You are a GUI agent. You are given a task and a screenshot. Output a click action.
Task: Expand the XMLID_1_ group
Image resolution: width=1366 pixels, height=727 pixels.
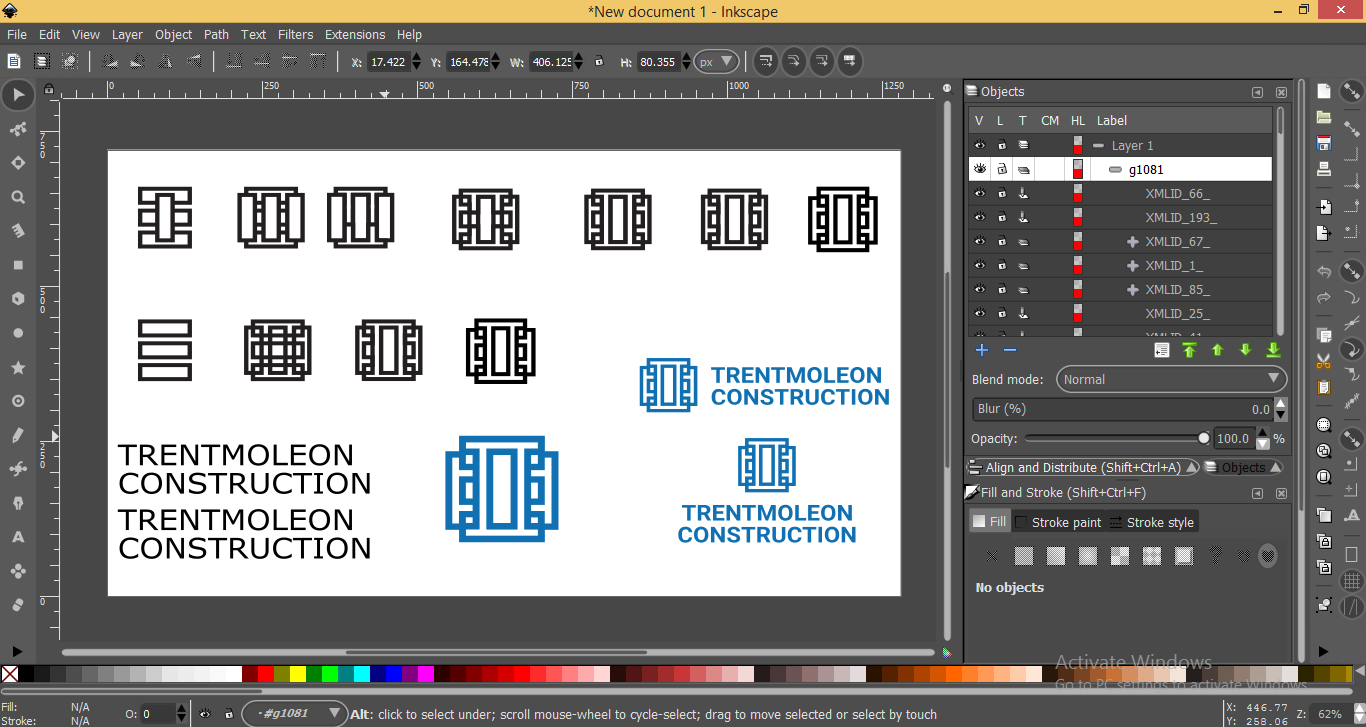click(1133, 266)
